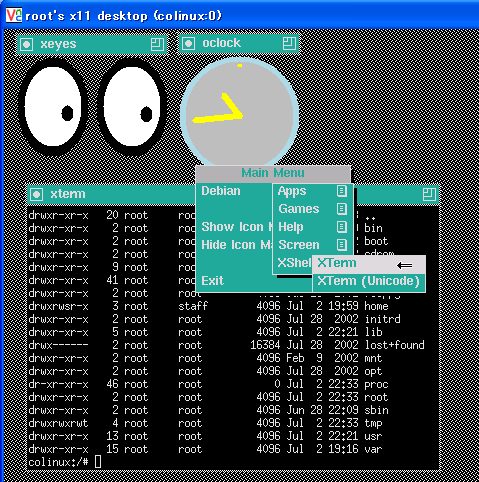Click the '16384' size value in xterm
Viewport: 479px width, 482px height.
(265, 345)
